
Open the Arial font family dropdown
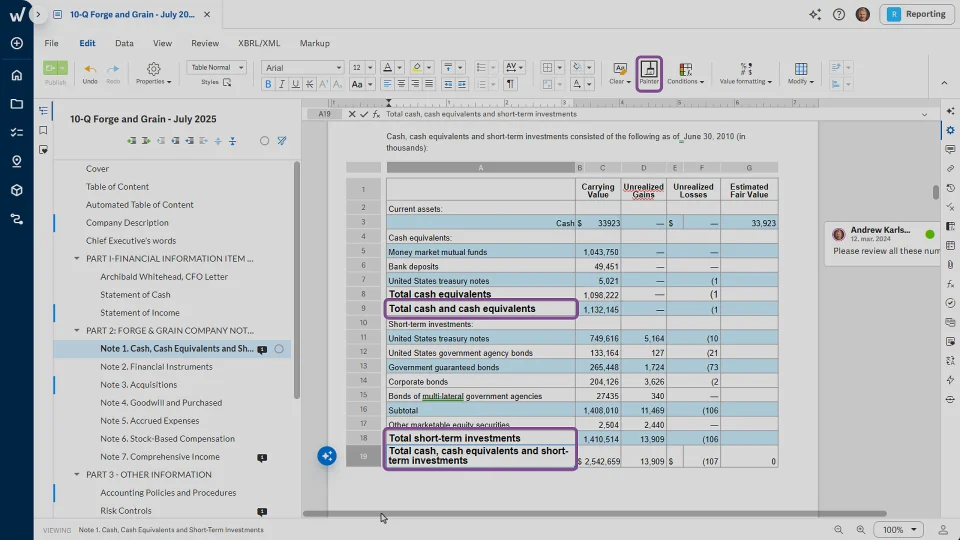(303, 67)
